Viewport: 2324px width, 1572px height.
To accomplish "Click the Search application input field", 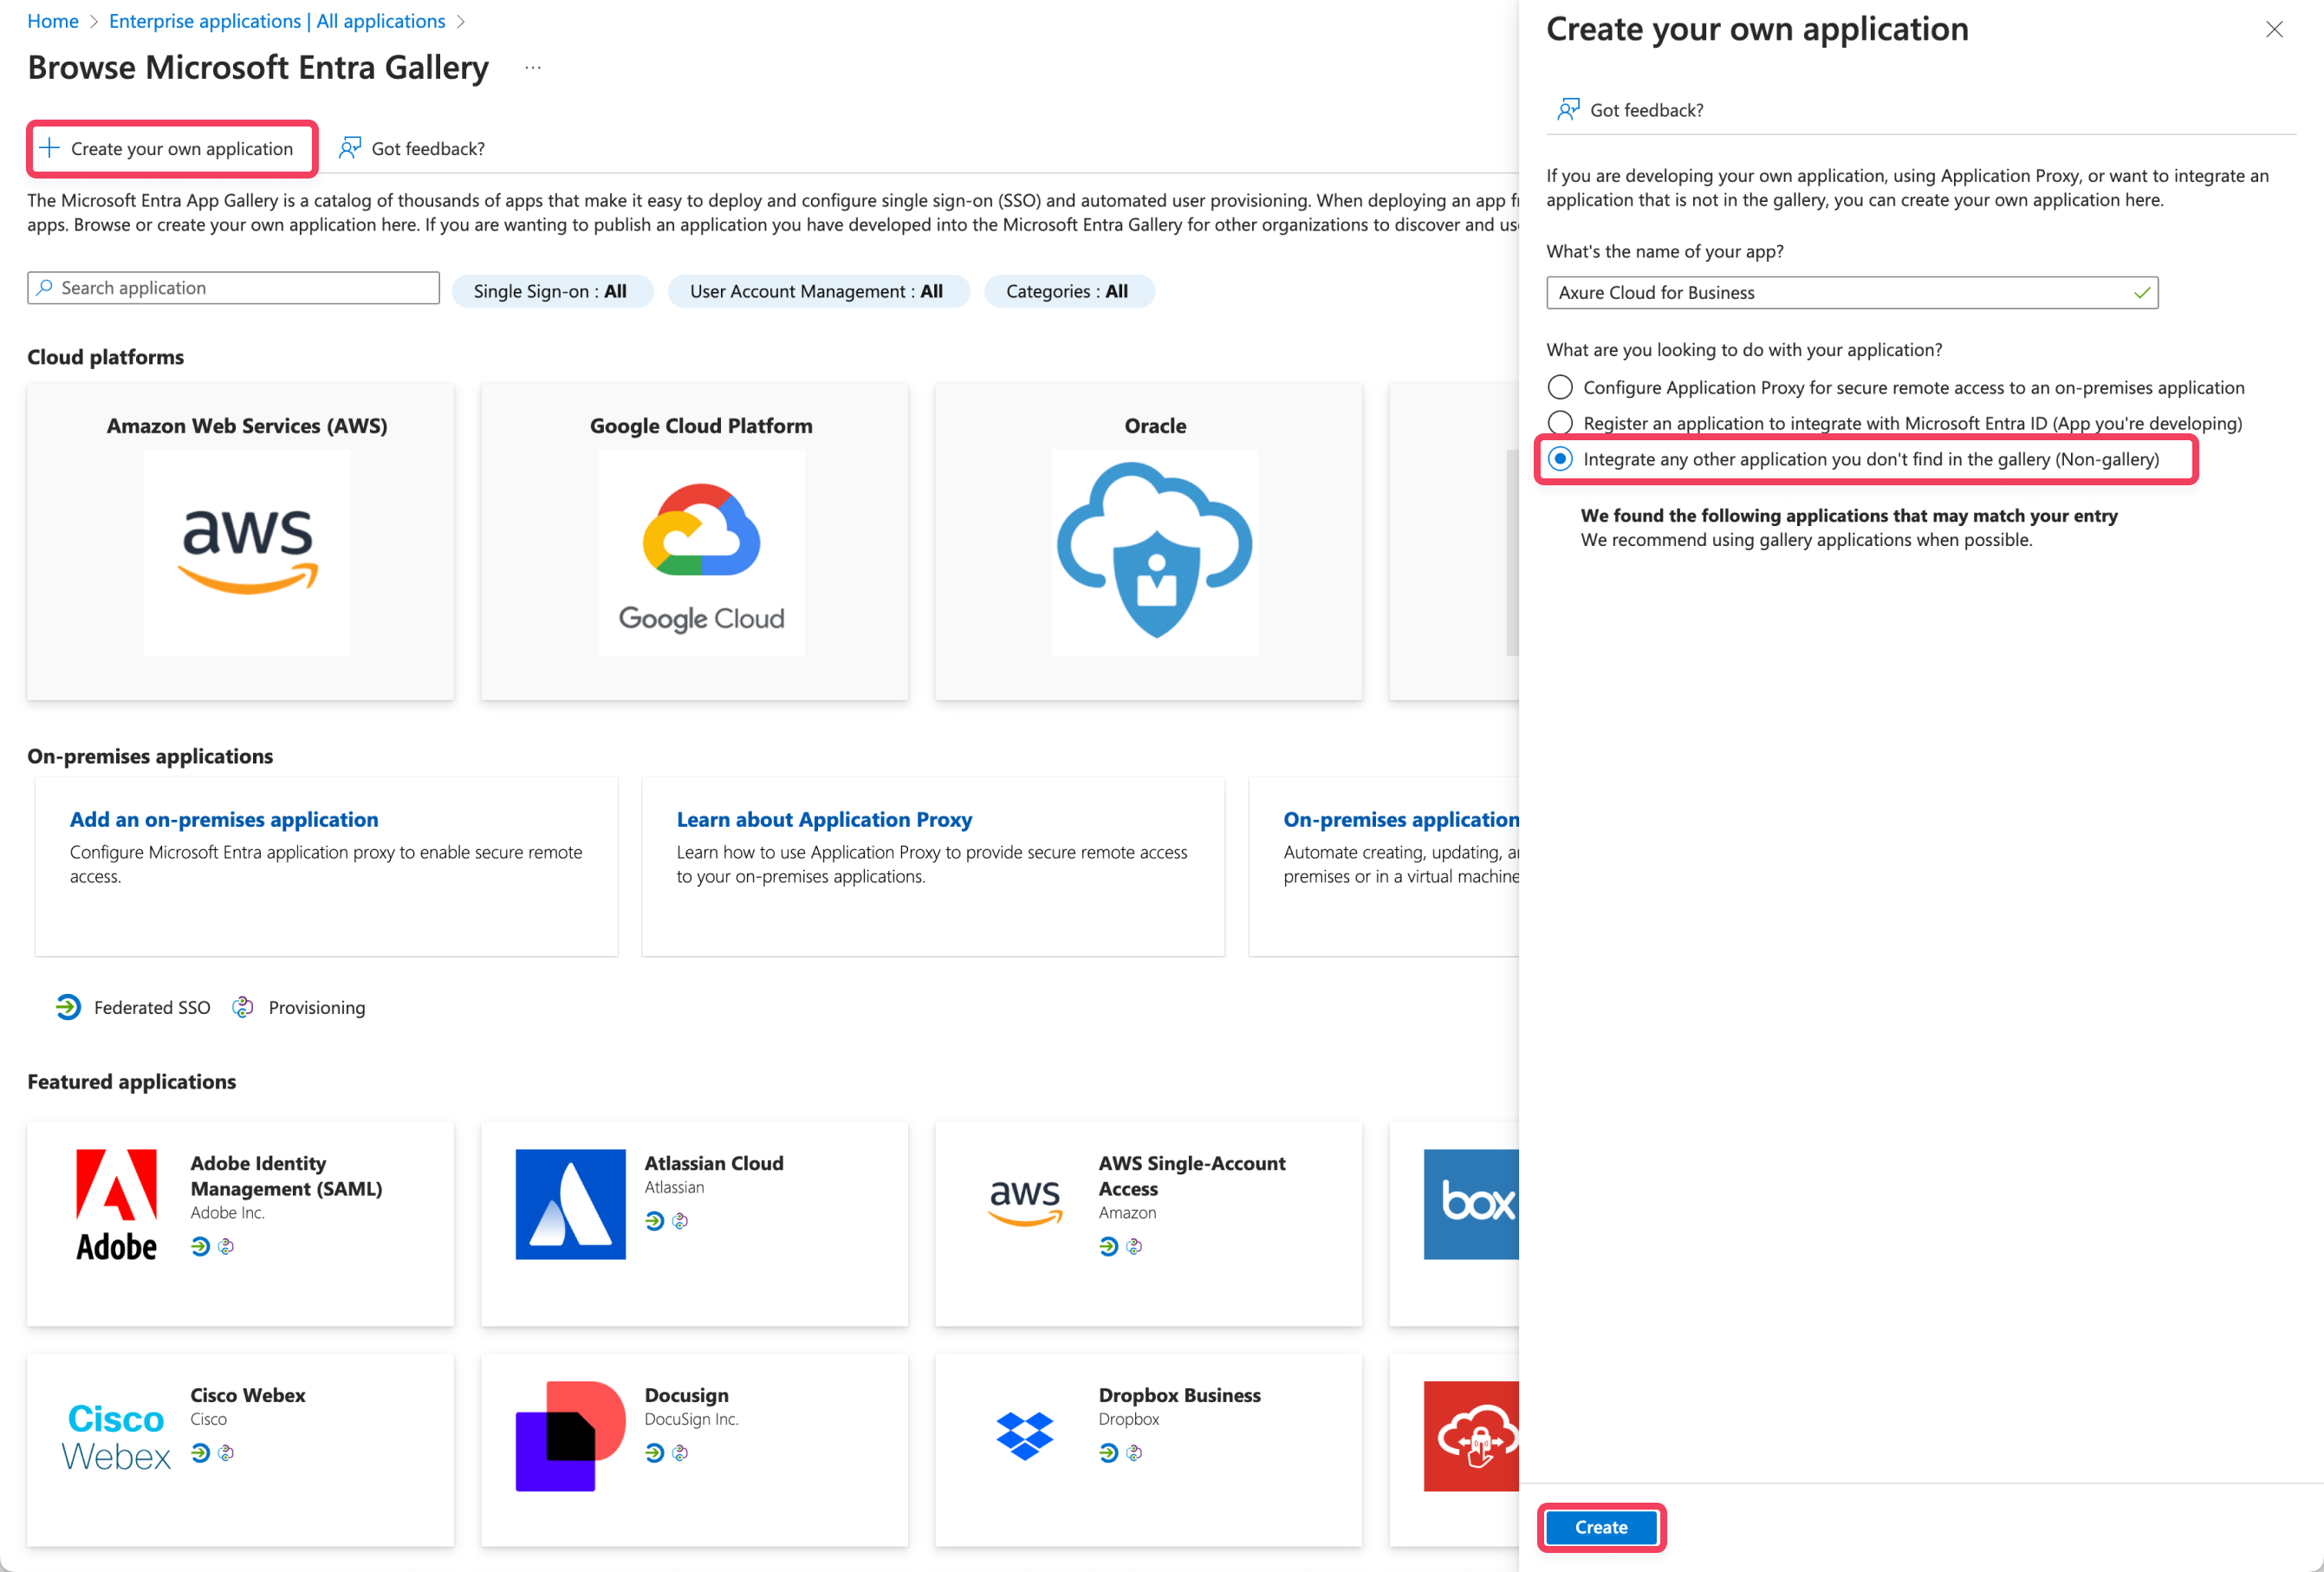I will tap(233, 287).
